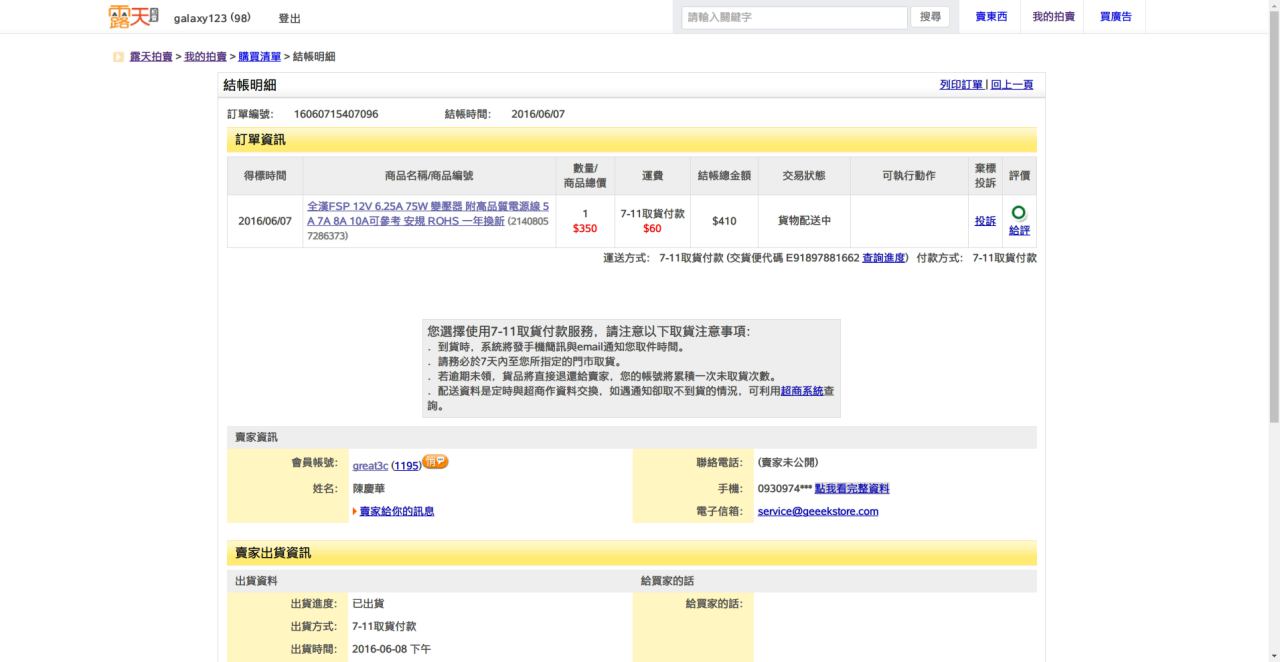Click the orange badge beside seller great3c
The height and width of the screenshot is (662, 1280).
(435, 462)
